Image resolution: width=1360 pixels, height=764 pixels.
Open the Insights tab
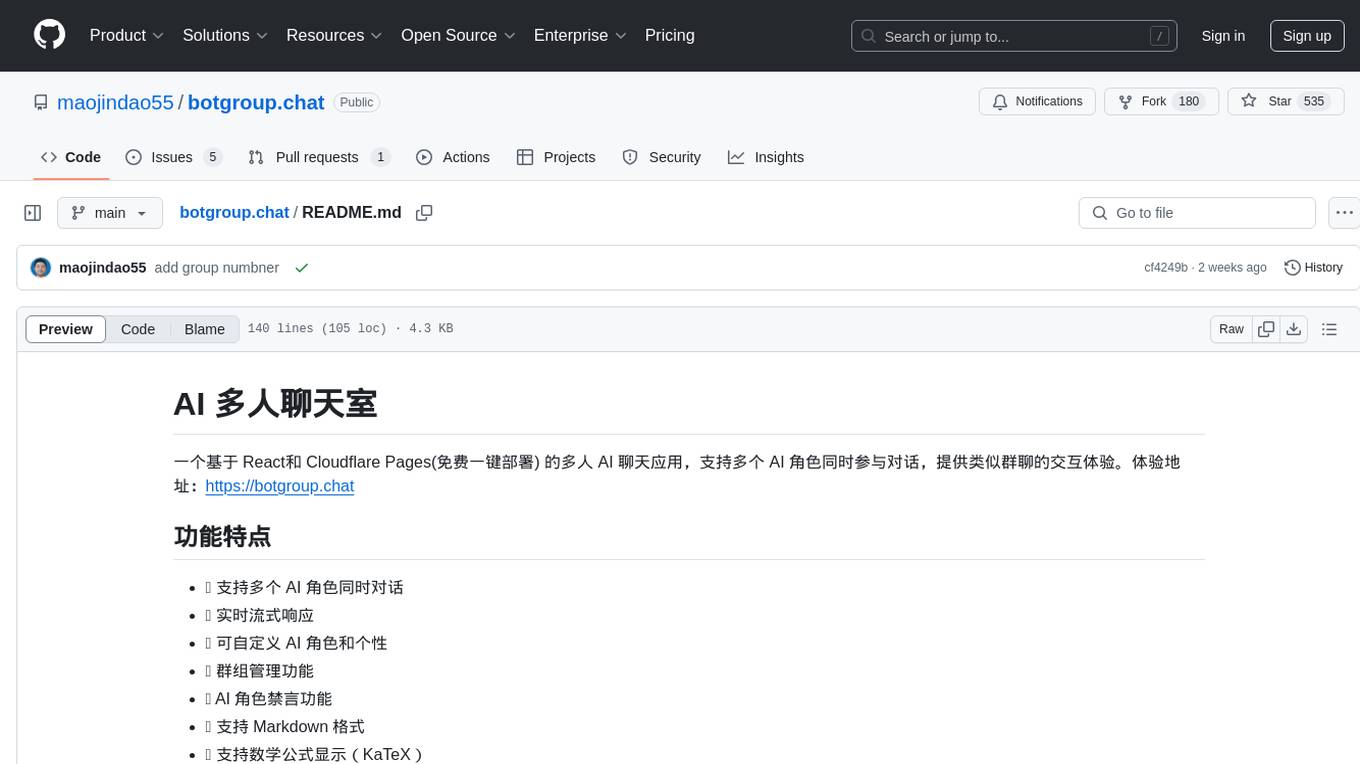point(766,157)
